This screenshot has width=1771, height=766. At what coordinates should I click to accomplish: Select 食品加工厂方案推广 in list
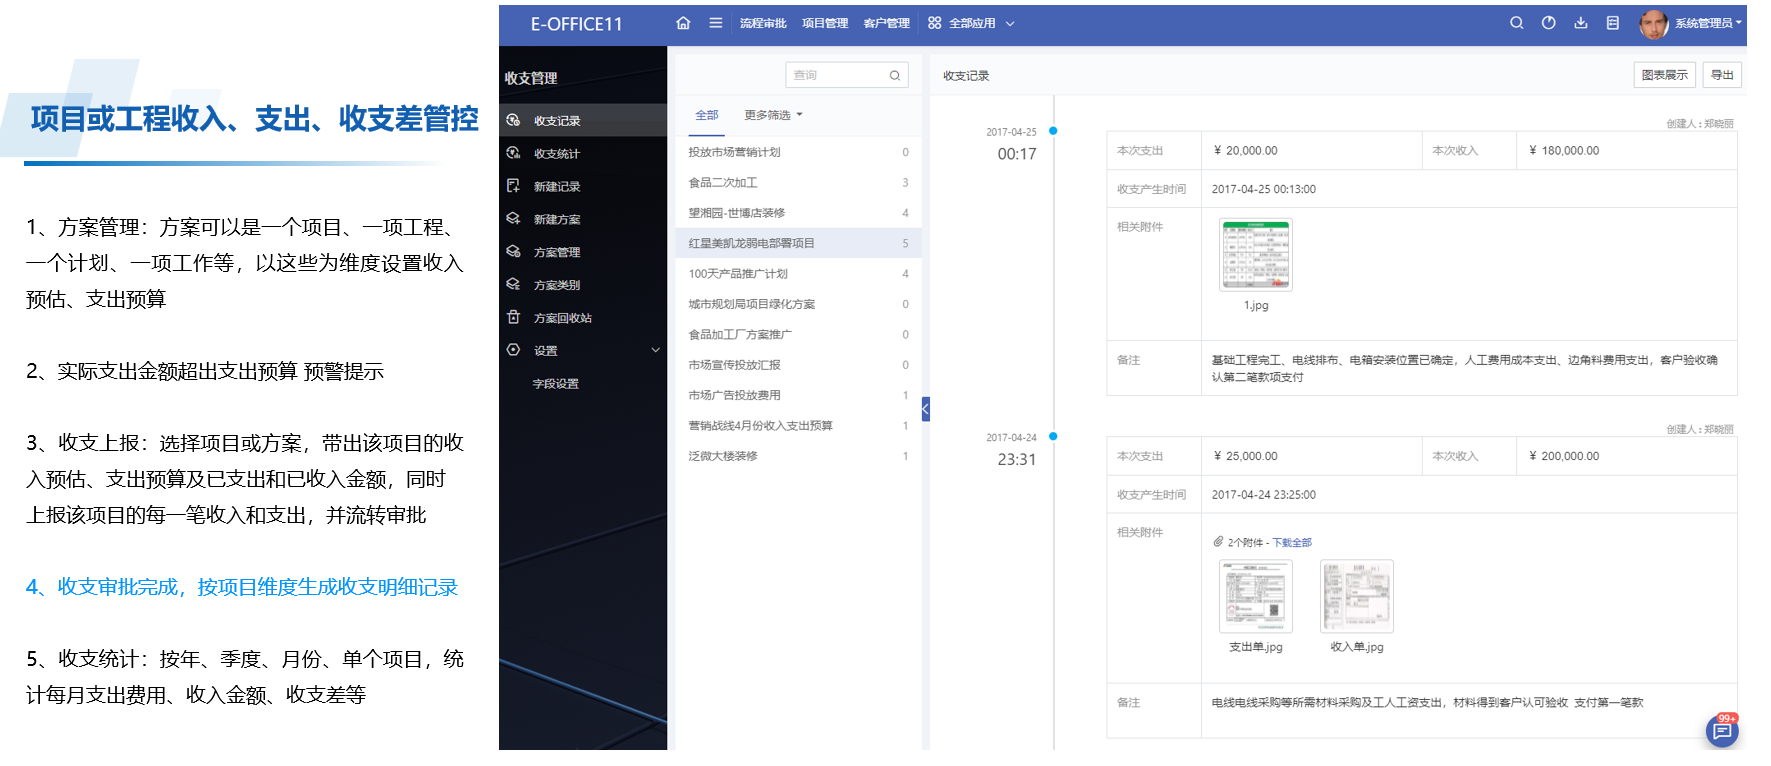click(x=798, y=334)
